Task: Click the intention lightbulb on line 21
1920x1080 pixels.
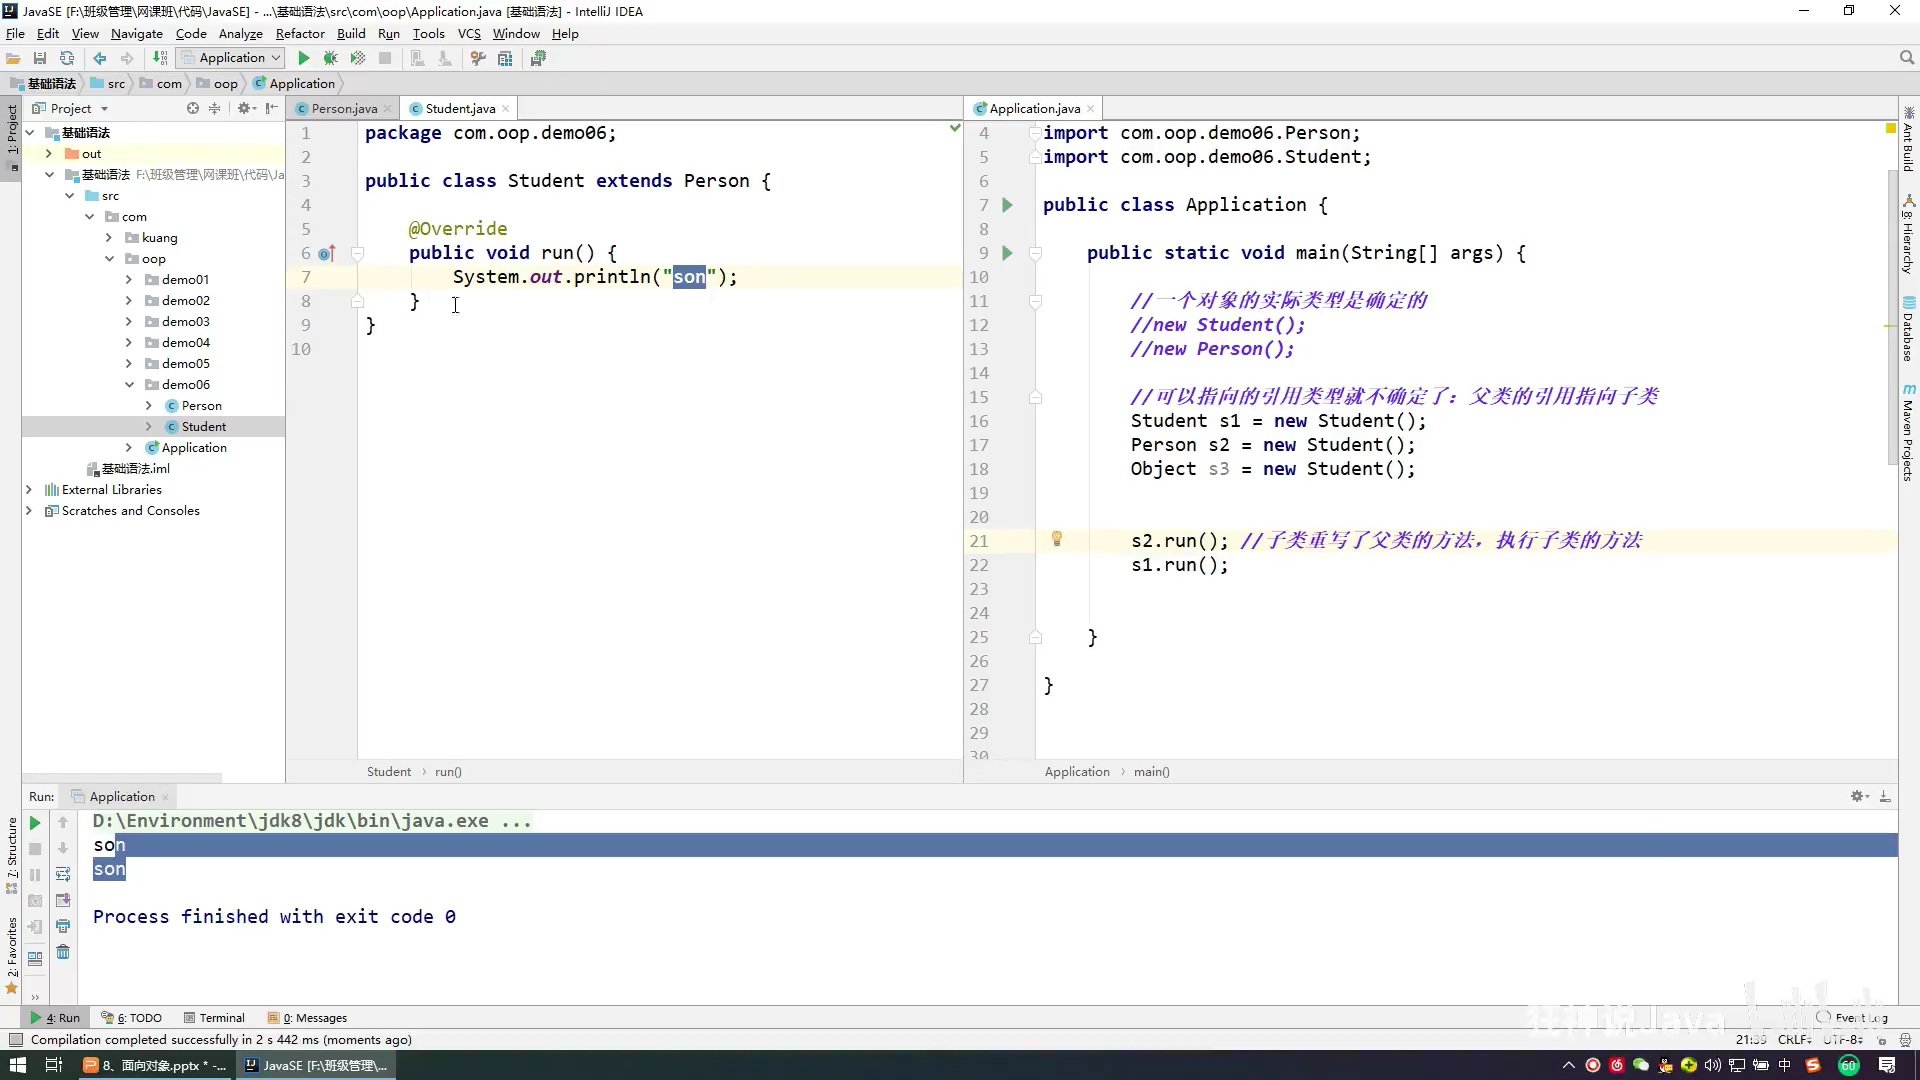Action: pos(1056,540)
